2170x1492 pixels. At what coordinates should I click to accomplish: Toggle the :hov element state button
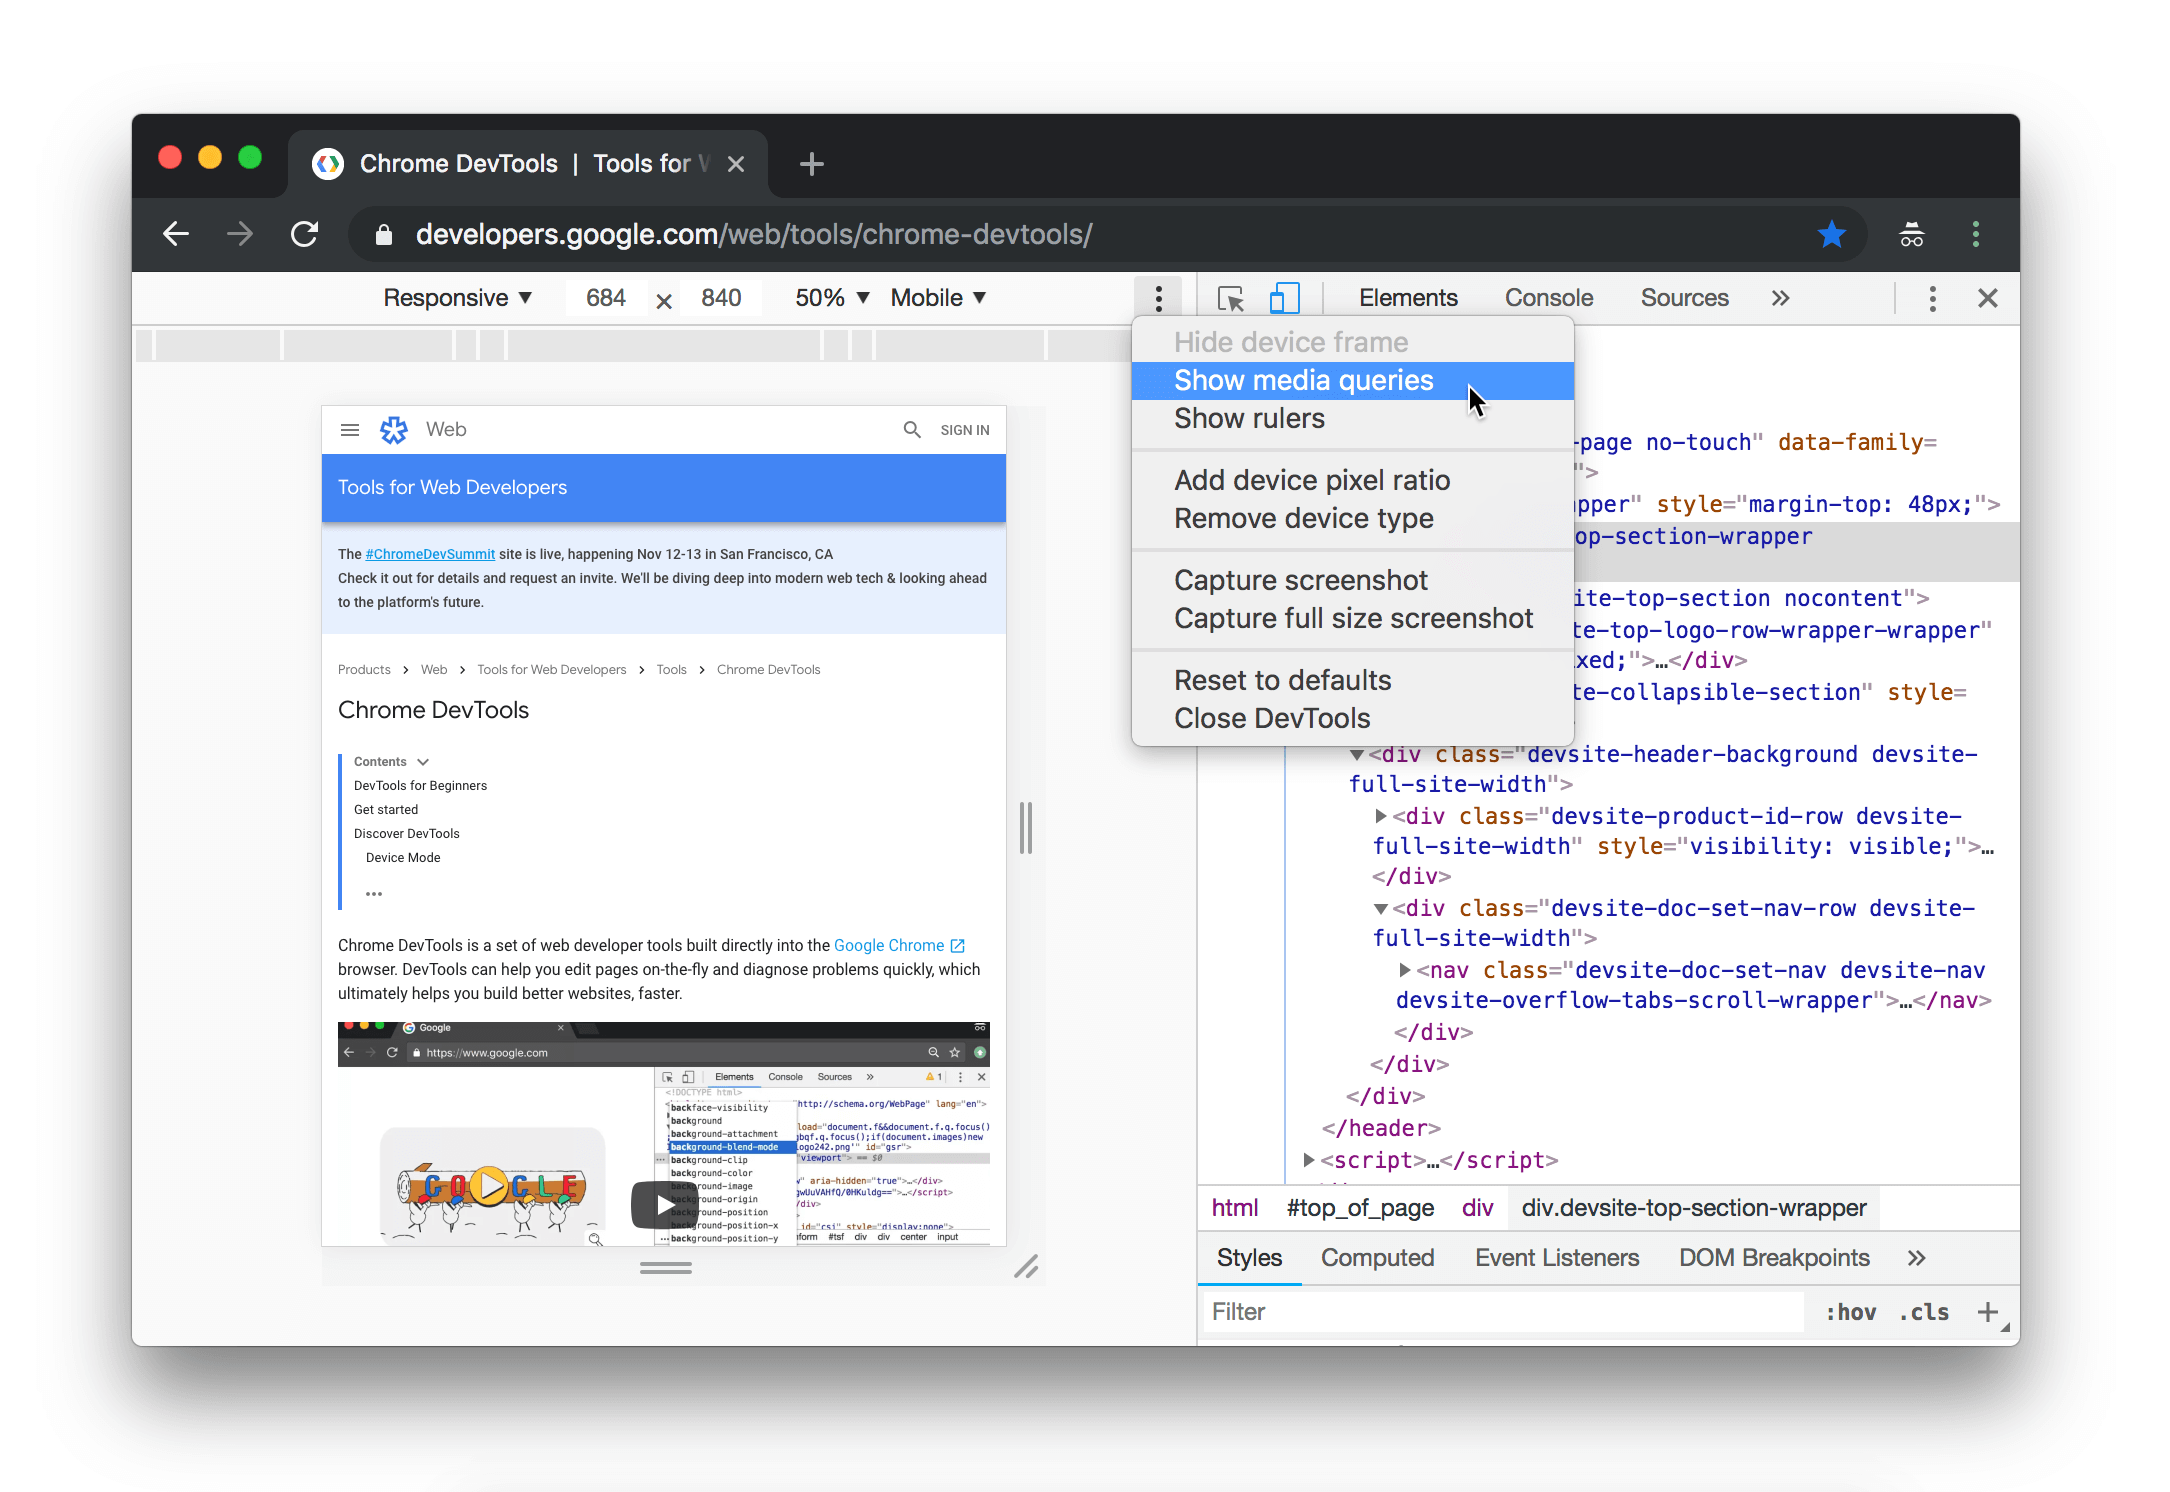click(x=1850, y=1312)
